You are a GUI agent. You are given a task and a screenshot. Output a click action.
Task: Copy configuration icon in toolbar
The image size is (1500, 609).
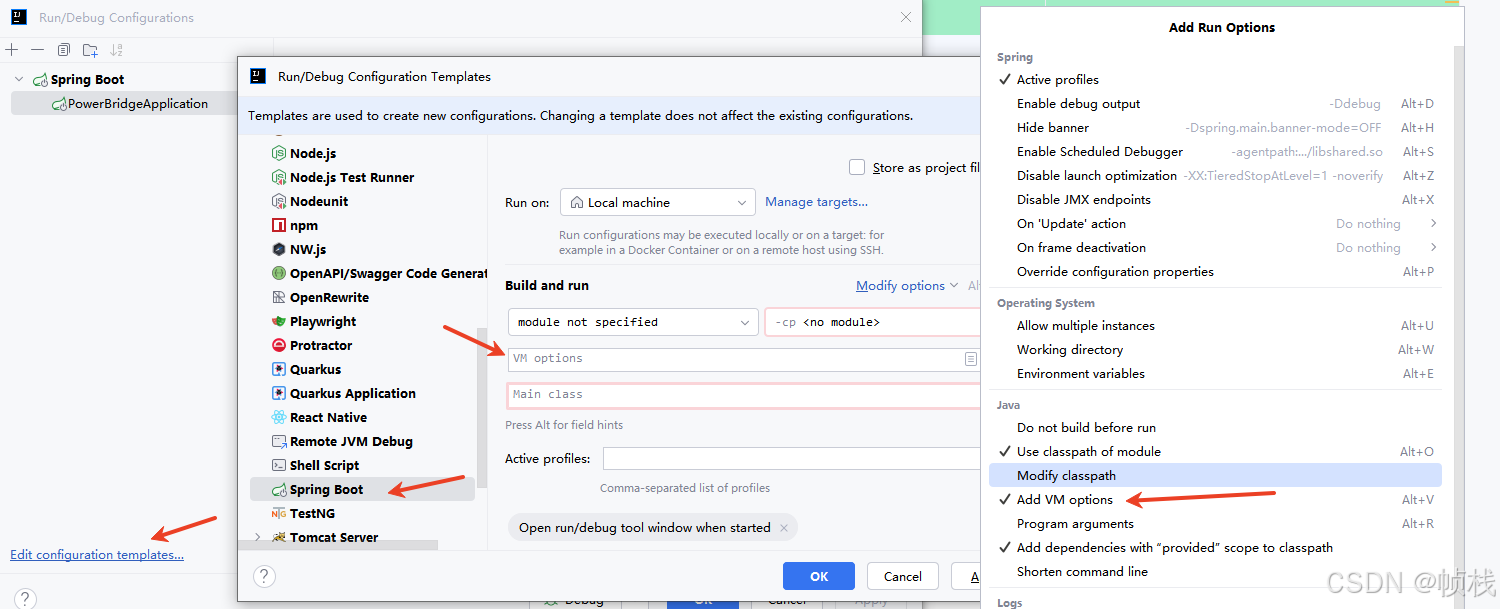[x=64, y=50]
